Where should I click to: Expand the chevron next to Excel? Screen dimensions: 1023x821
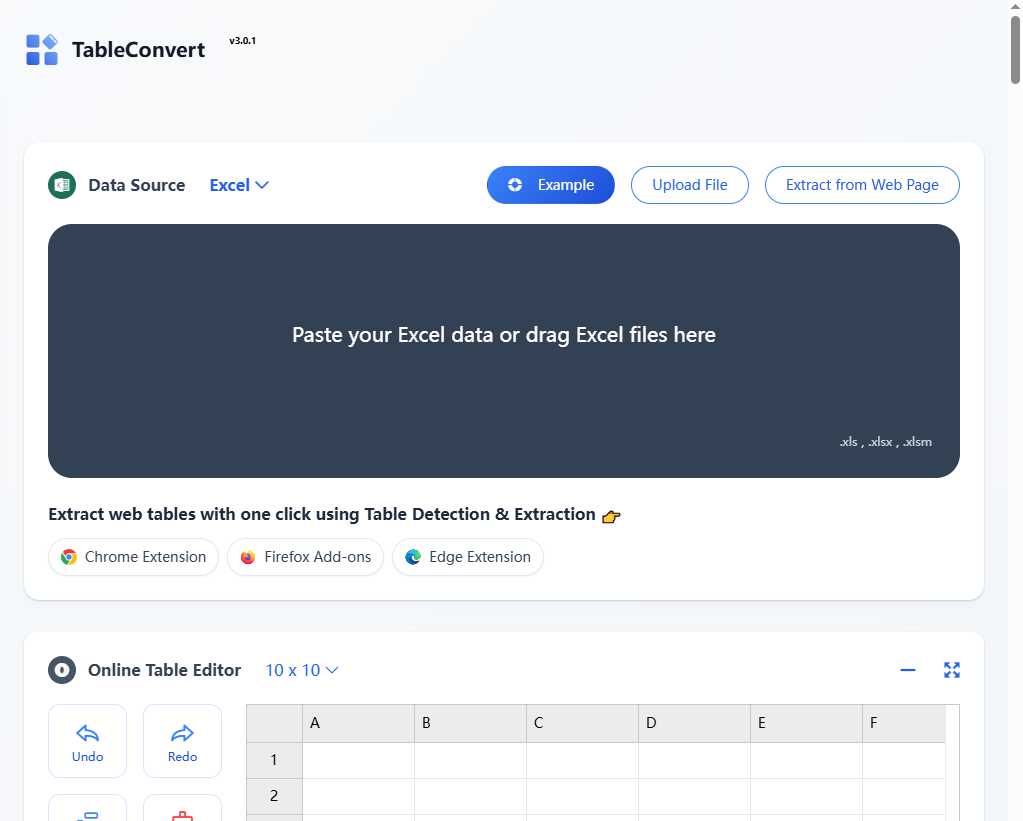(264, 185)
